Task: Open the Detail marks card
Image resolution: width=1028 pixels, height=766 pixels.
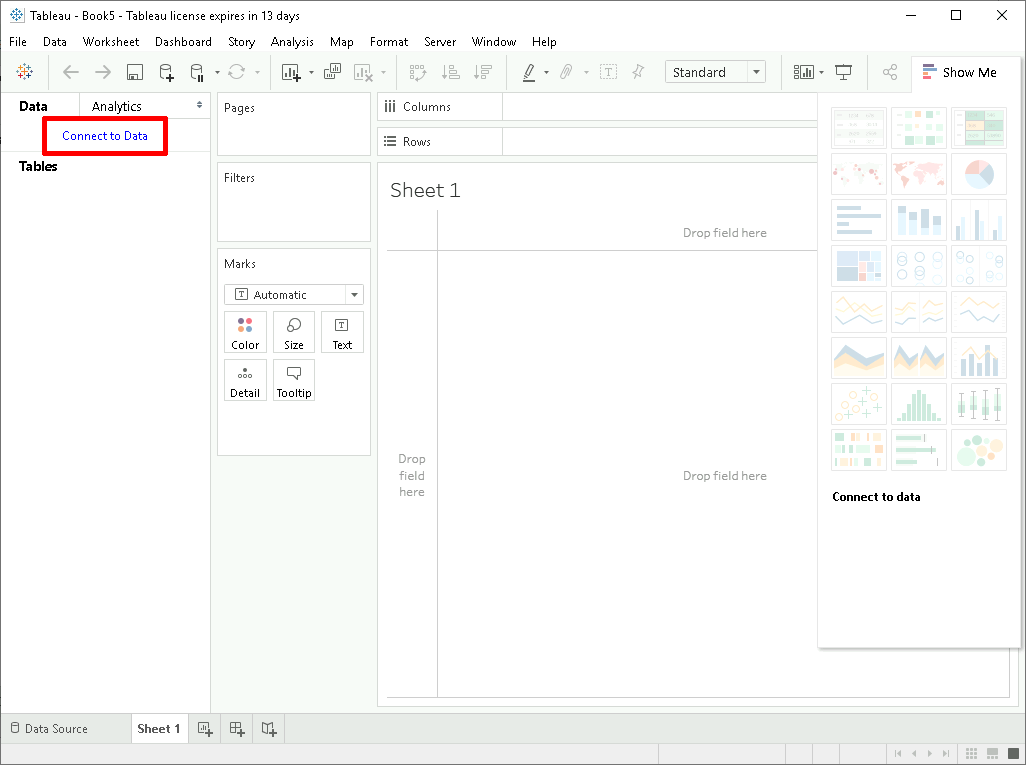Action: [x=245, y=380]
